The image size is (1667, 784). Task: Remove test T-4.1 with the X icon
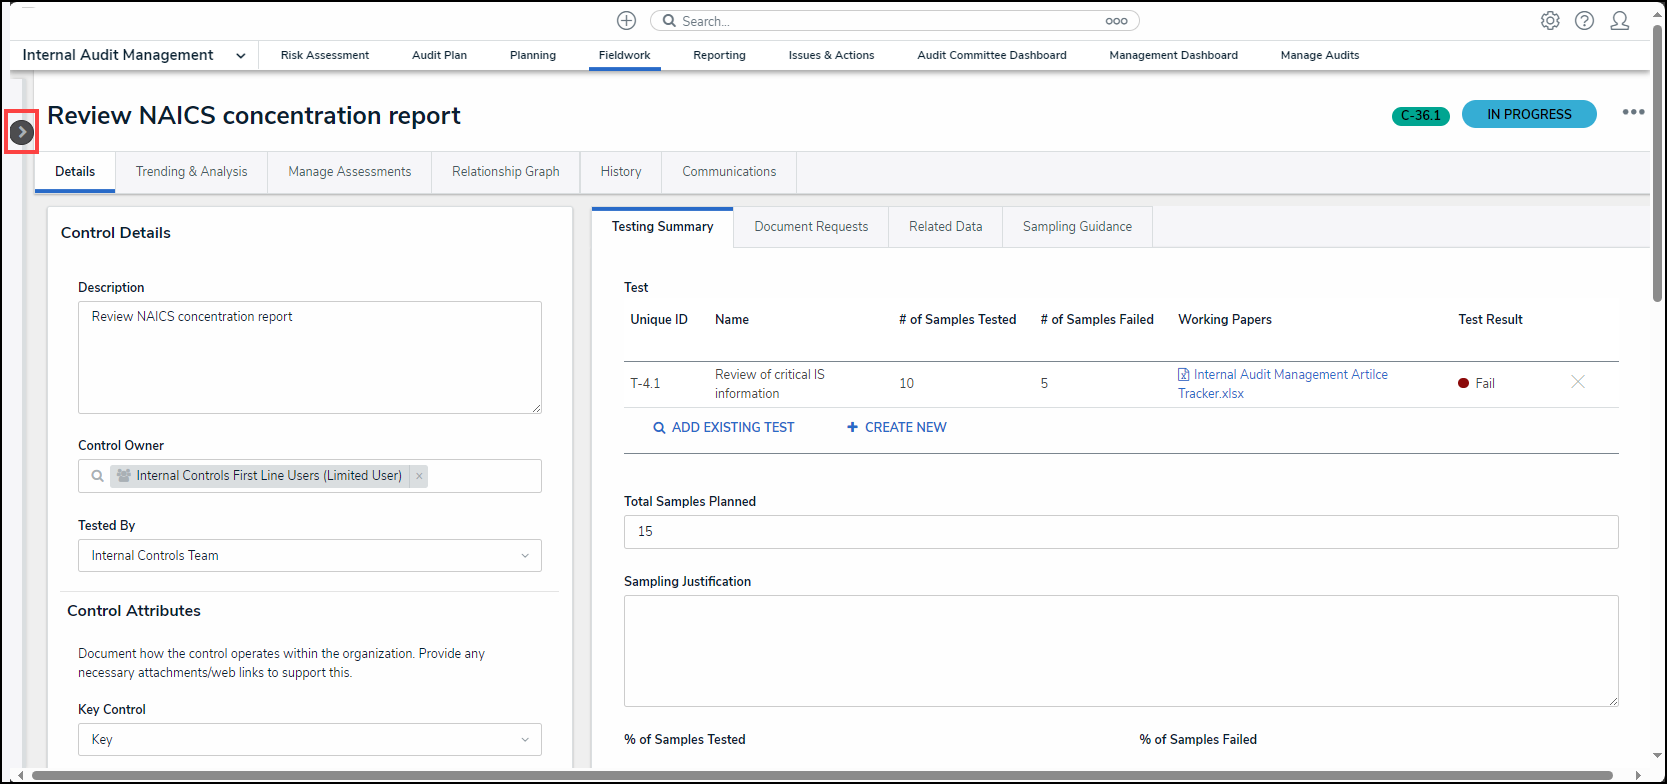1578,382
